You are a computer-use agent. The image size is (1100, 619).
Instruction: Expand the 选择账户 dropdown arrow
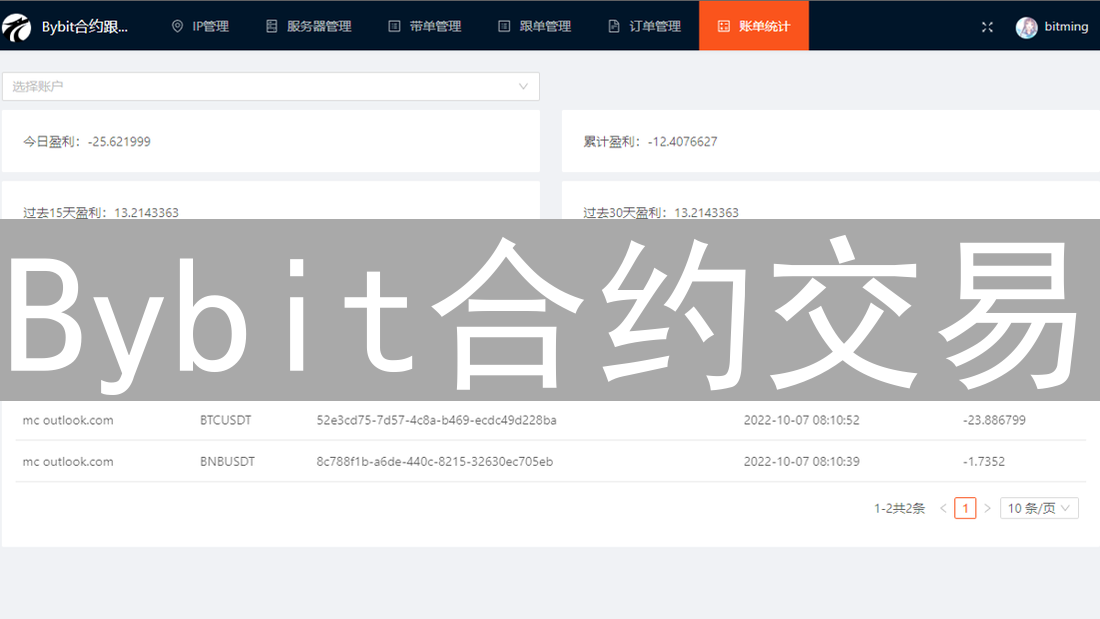point(523,86)
